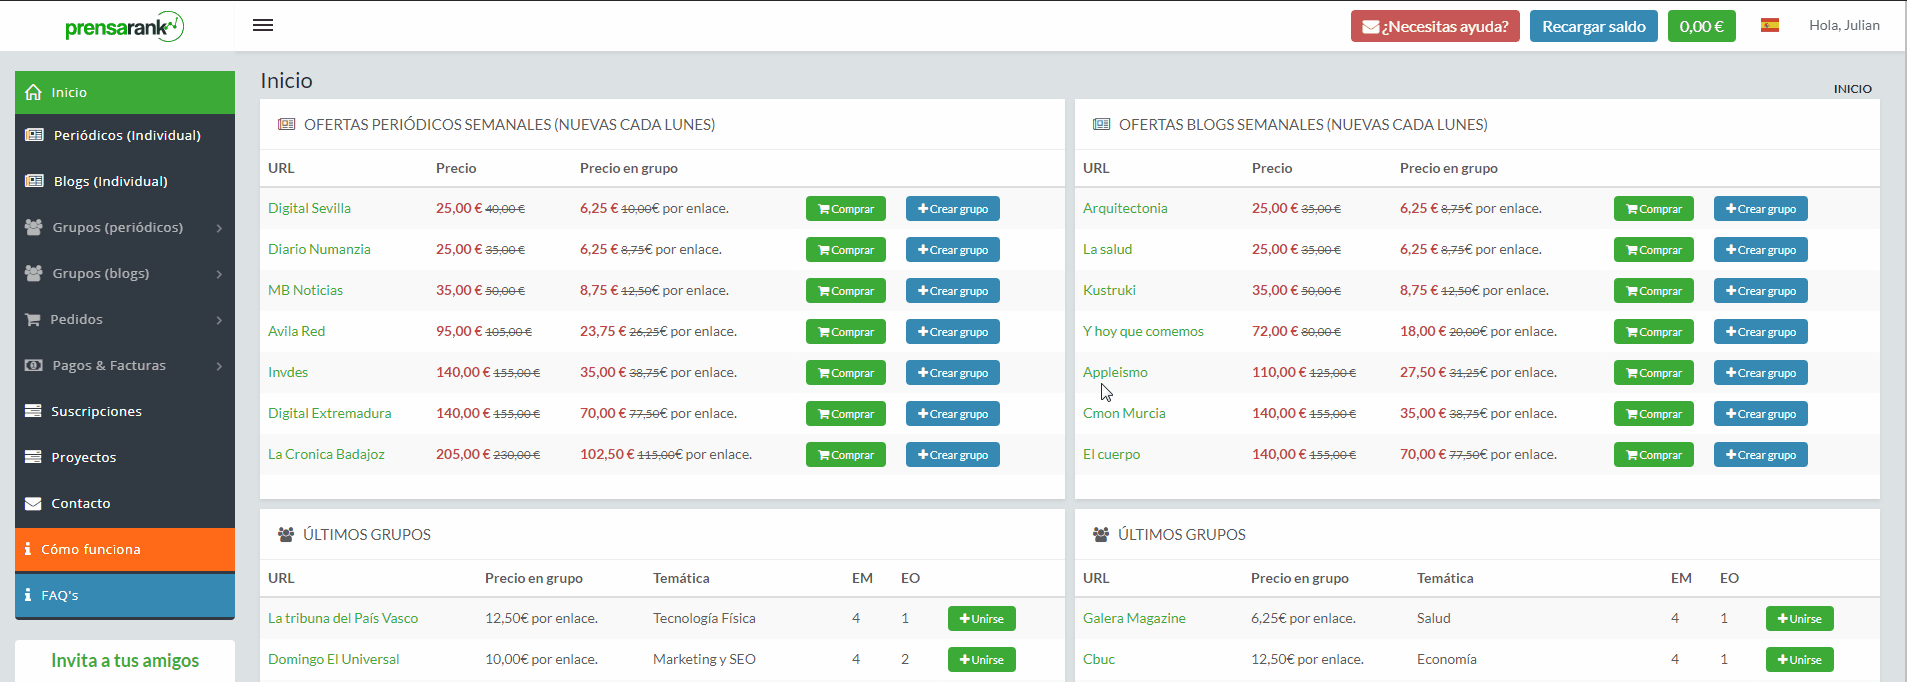Create group for La Cronica Badajoz
1907x682 pixels.
953,455
